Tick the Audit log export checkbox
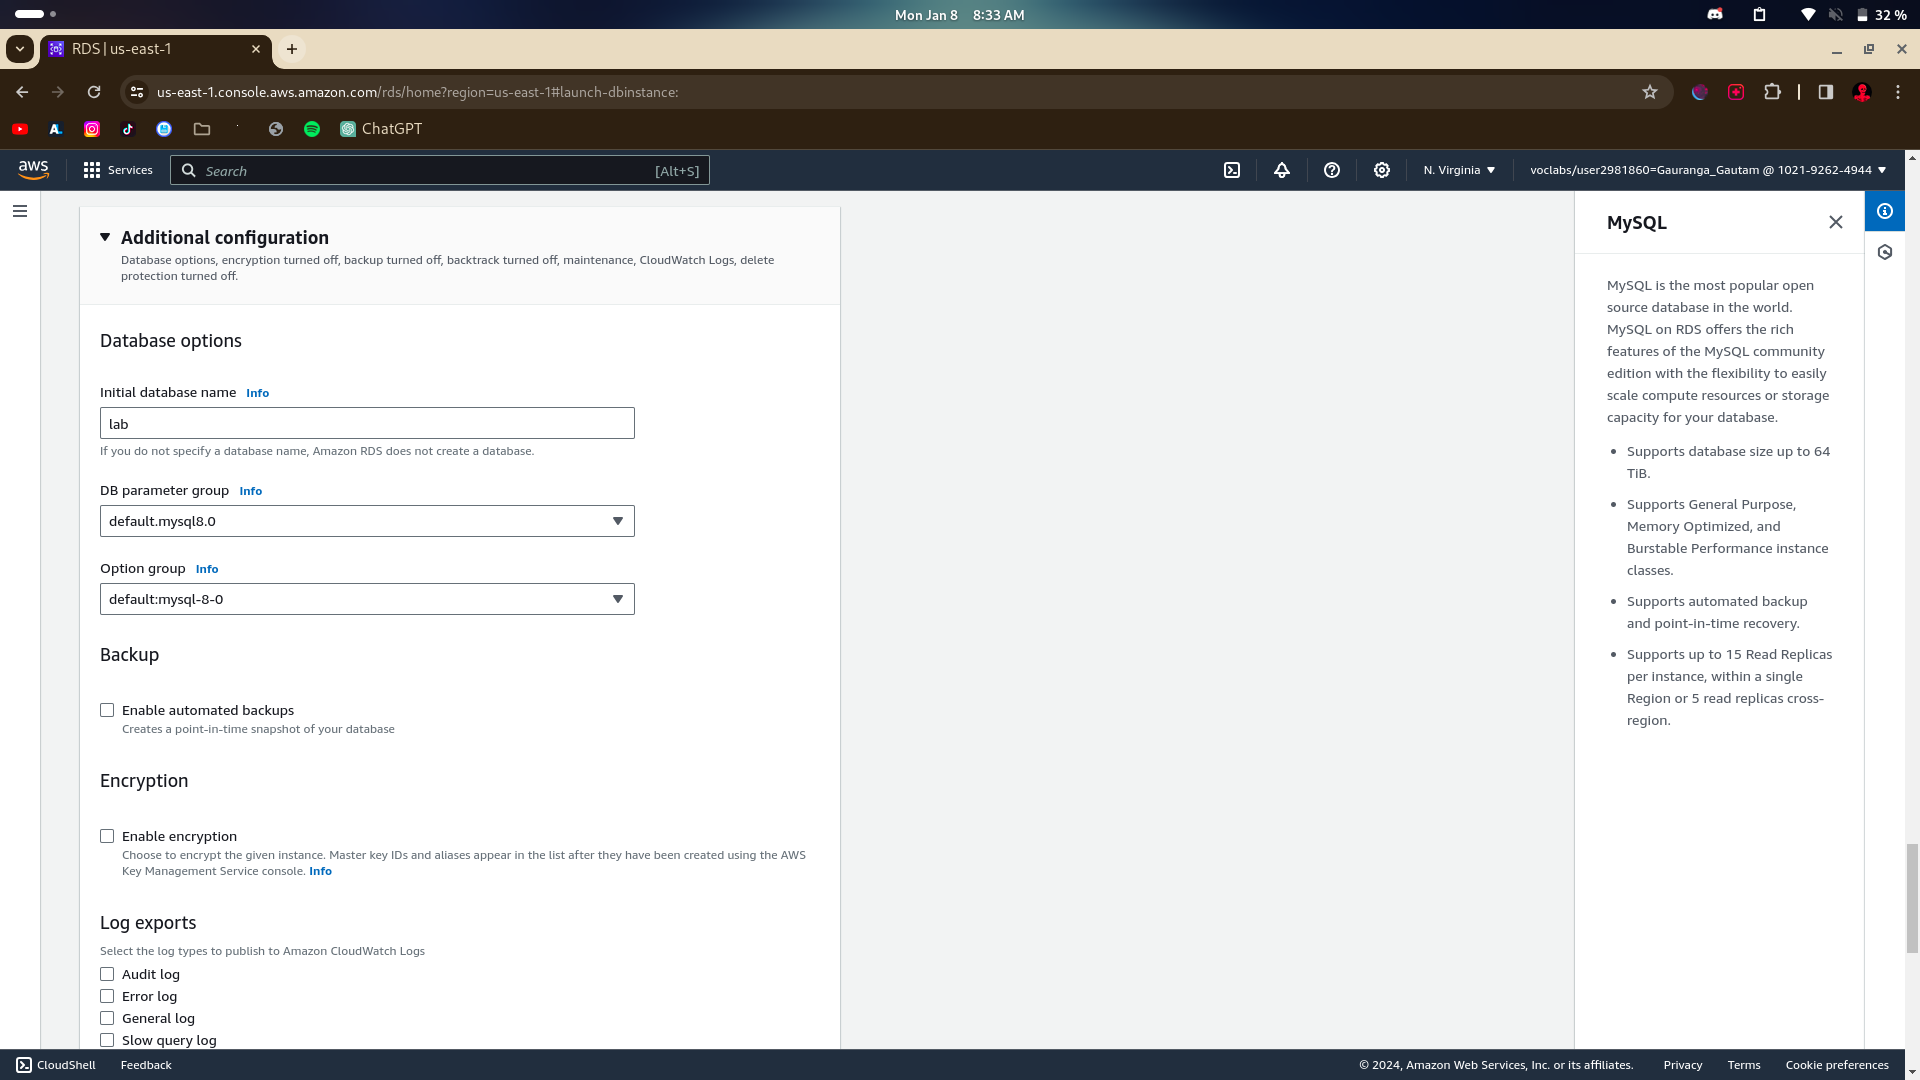The width and height of the screenshot is (1920, 1080). tap(107, 974)
